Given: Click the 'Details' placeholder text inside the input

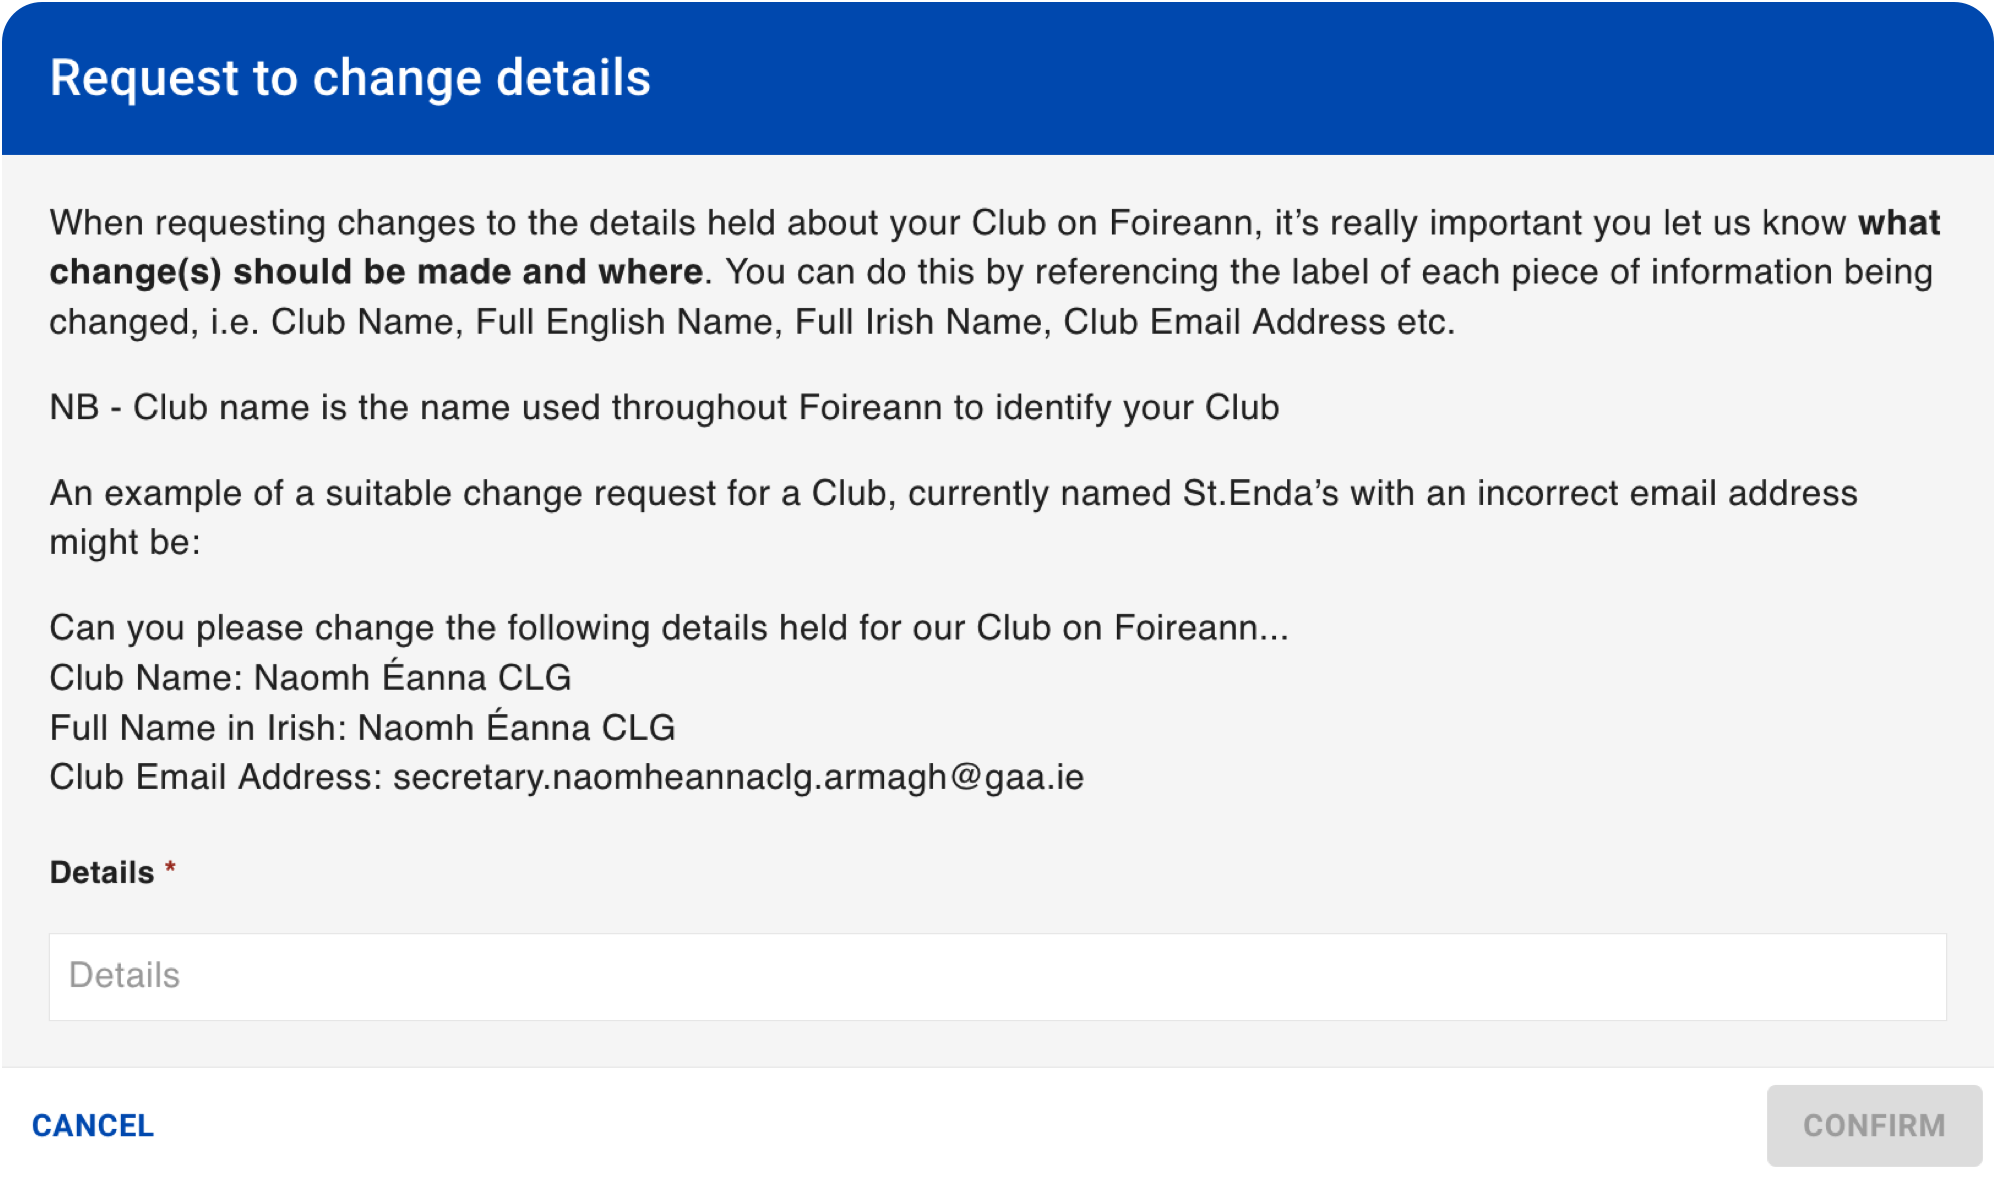Looking at the screenshot, I should pyautogui.click(x=124, y=975).
